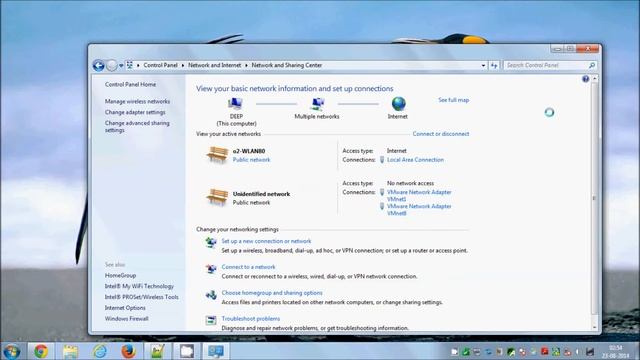640x360 pixels.
Task: Open the Local Area Connection link
Action: pos(415,160)
